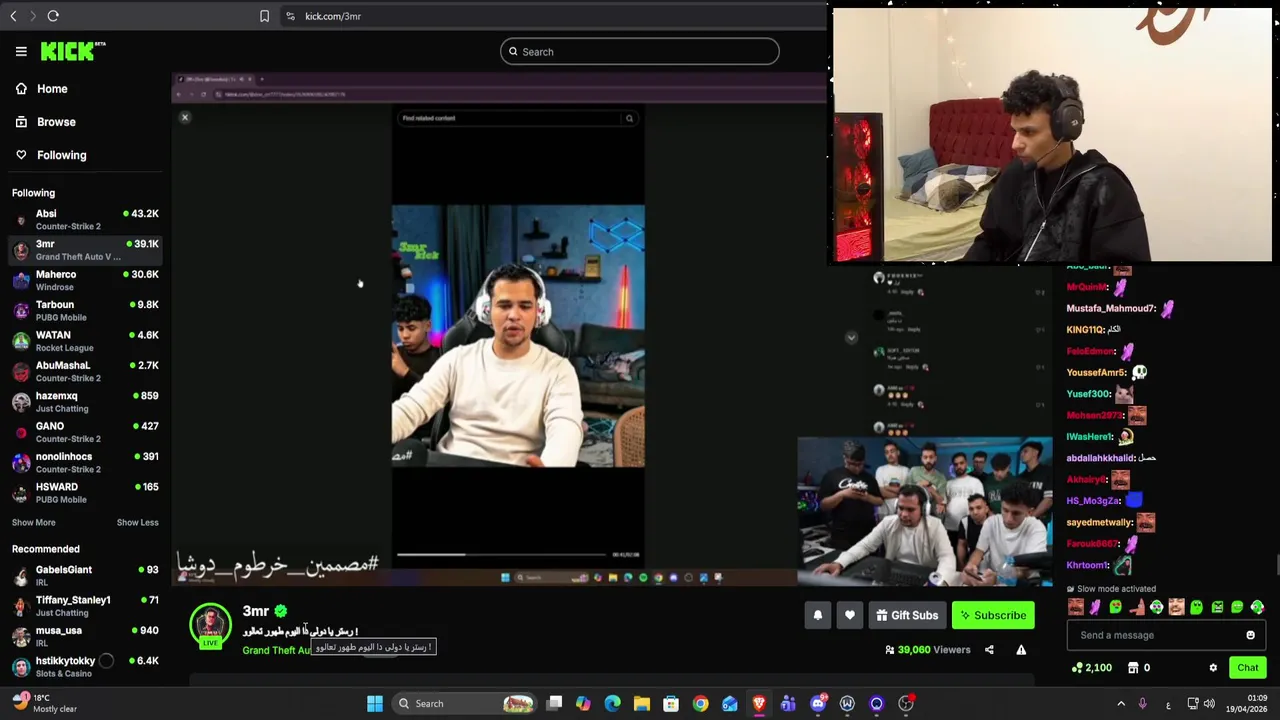Screen dimensions: 1280x720
Task: Report the stream via warning icon
Action: pyautogui.click(x=1021, y=650)
